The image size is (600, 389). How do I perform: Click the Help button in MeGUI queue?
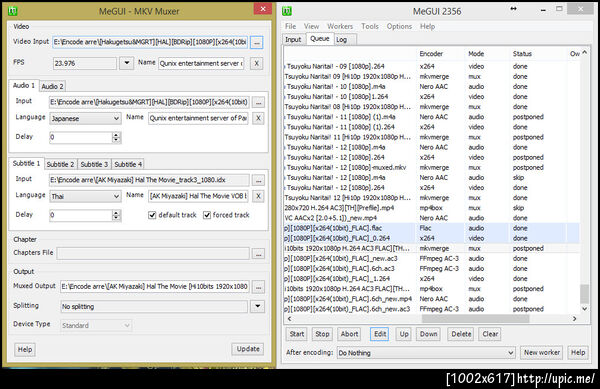coord(578,352)
